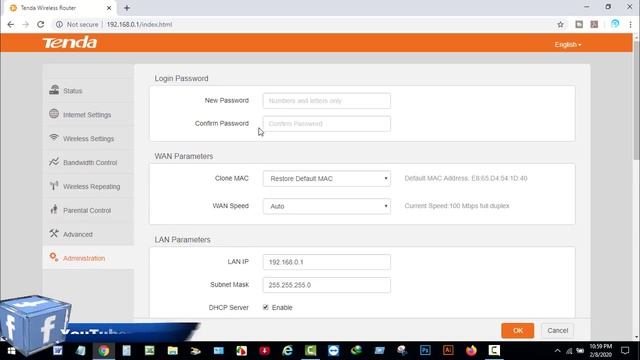Close the Tenda Wireless Router tab
640x360 pixels.
pos(109,8)
